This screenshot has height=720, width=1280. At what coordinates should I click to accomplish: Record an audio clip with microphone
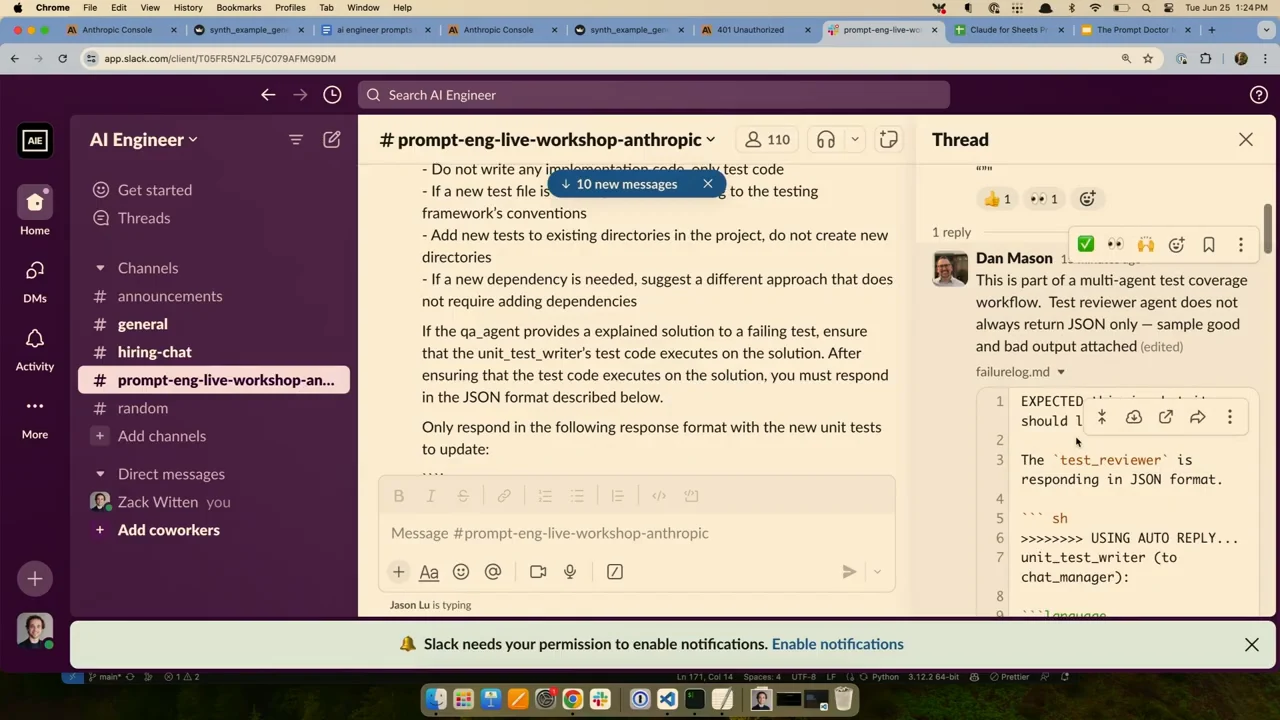570,572
